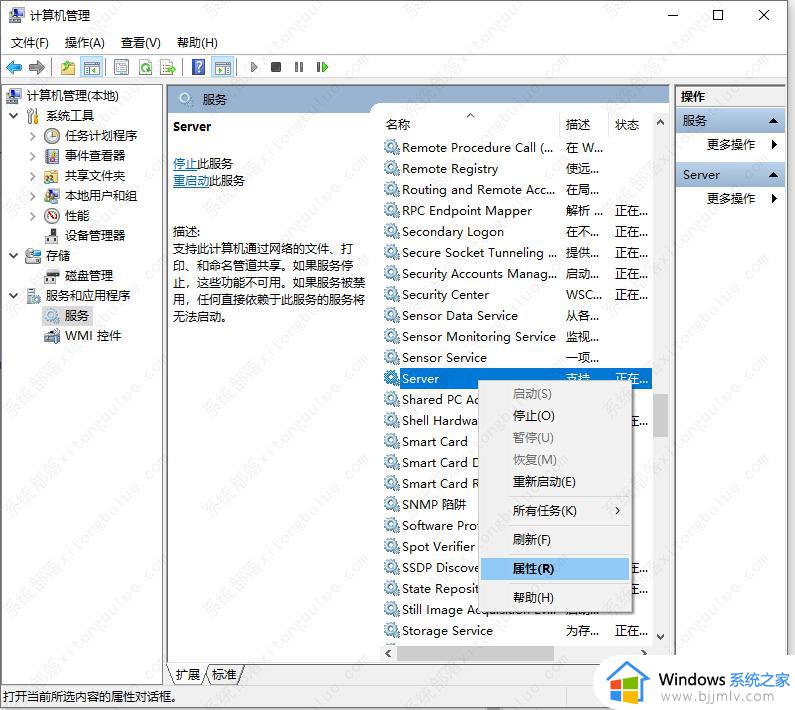The height and width of the screenshot is (710, 795).
Task: Click the Refresh toolbar icon
Action: 146,67
